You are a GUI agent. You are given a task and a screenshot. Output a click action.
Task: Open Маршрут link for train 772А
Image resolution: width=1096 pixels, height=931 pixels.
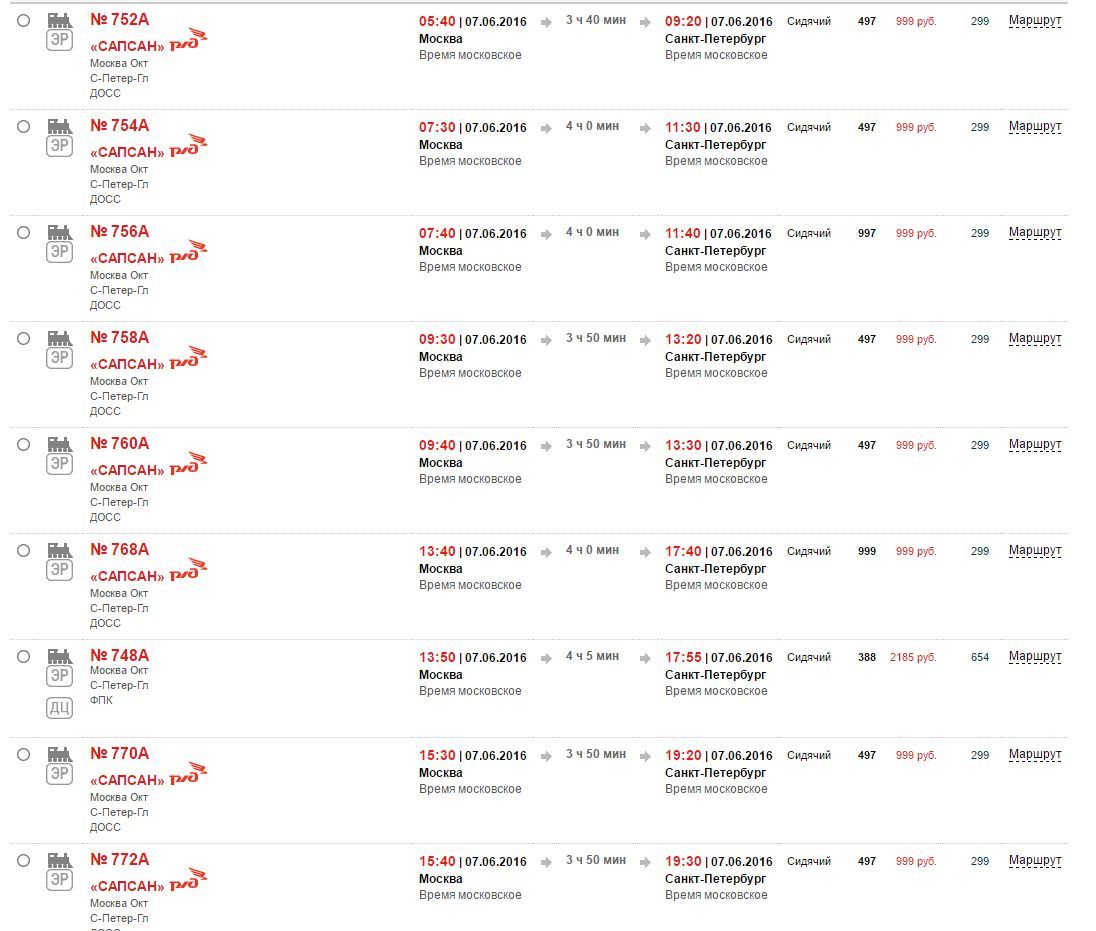[1035, 861]
